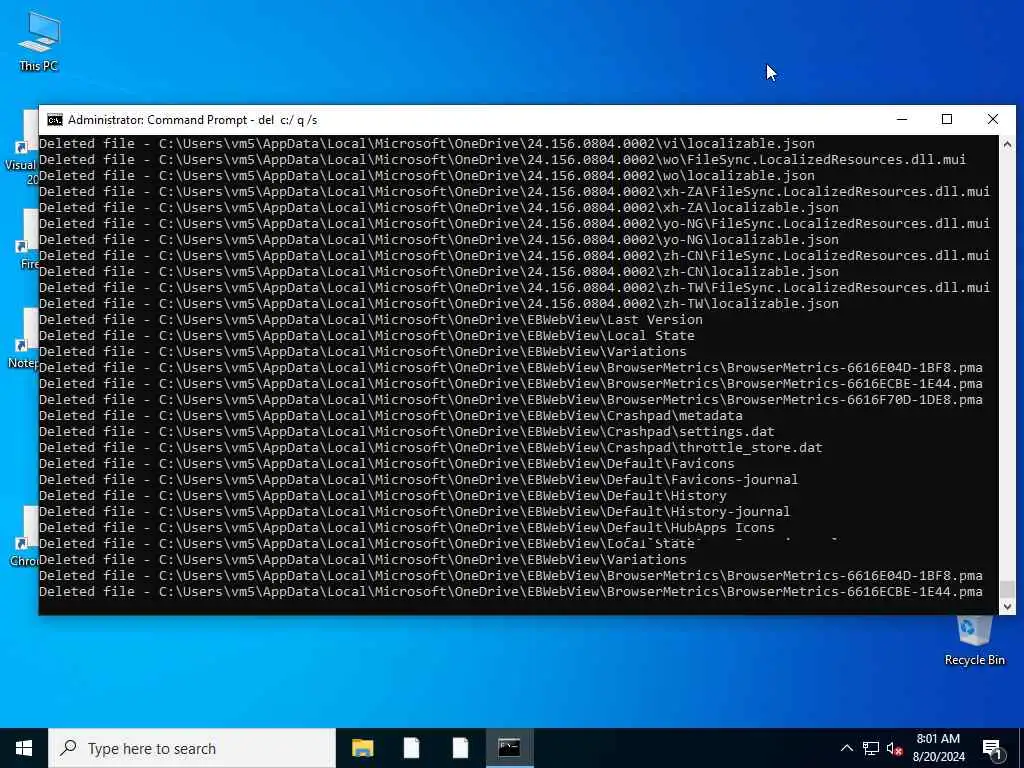
Task: Open the network status tray icon
Action: coord(871,748)
